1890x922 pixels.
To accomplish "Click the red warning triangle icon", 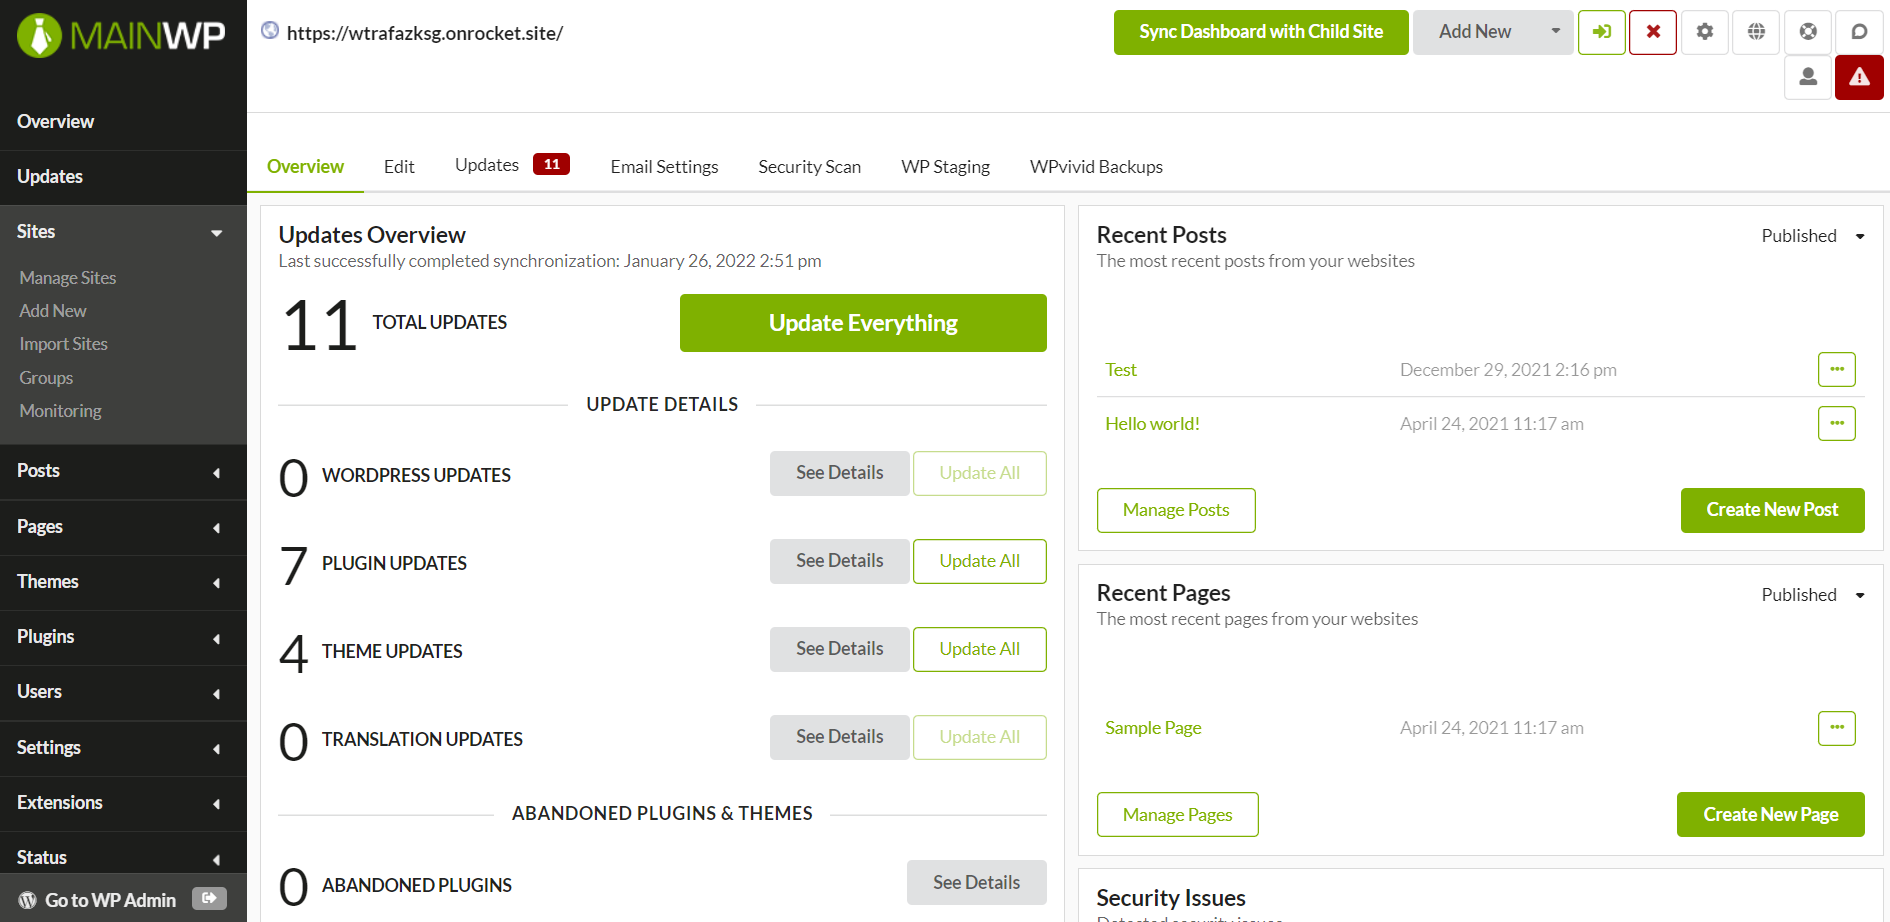I will [x=1859, y=77].
